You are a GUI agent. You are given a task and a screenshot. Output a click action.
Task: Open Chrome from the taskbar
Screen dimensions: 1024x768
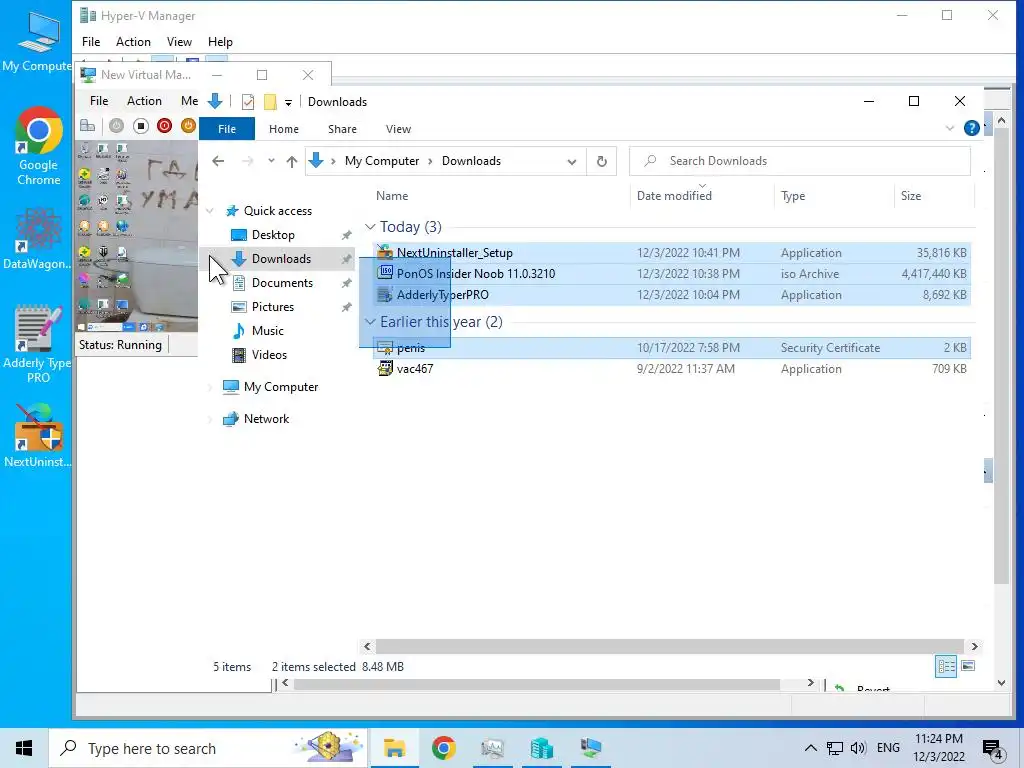click(443, 748)
